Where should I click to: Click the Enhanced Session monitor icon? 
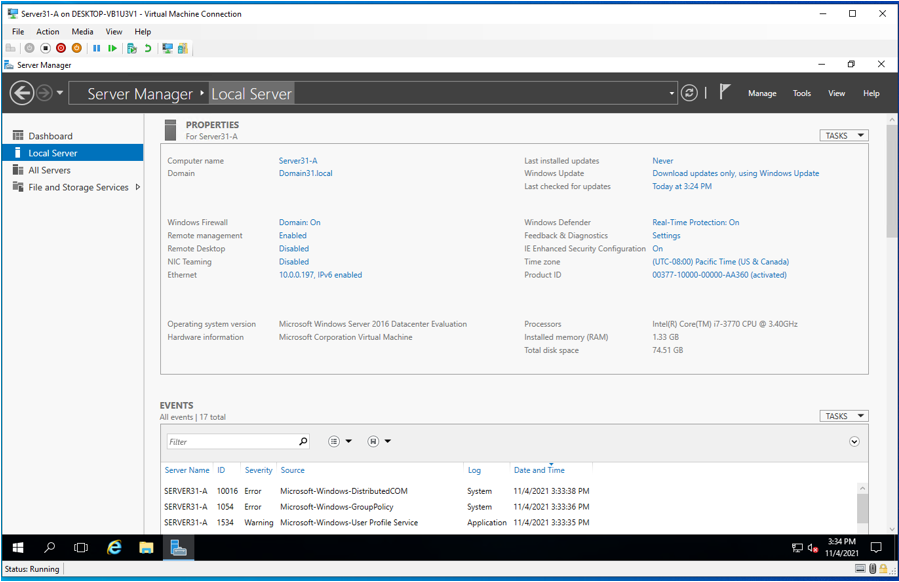(x=167, y=49)
